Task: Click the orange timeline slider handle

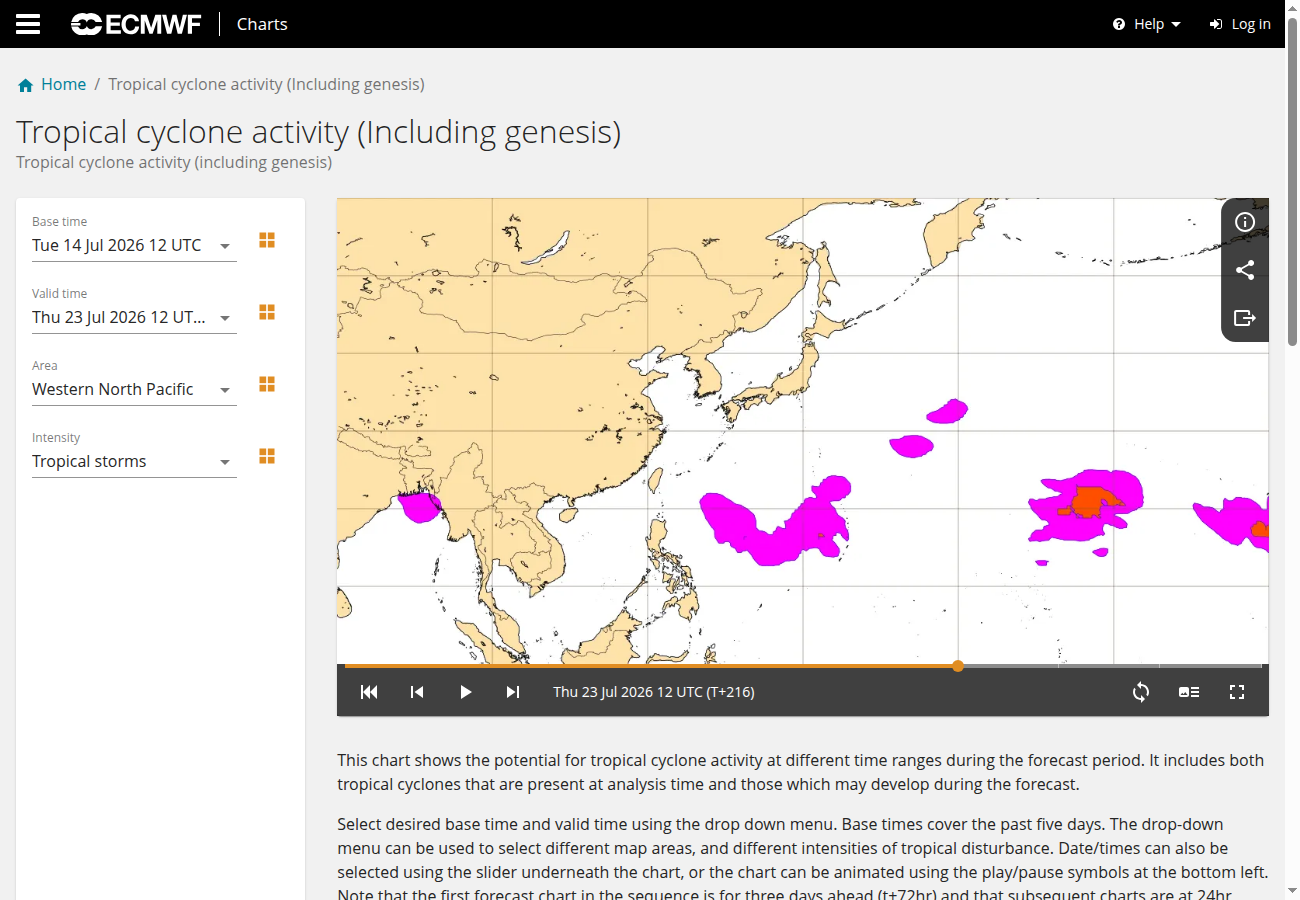Action: [958, 666]
